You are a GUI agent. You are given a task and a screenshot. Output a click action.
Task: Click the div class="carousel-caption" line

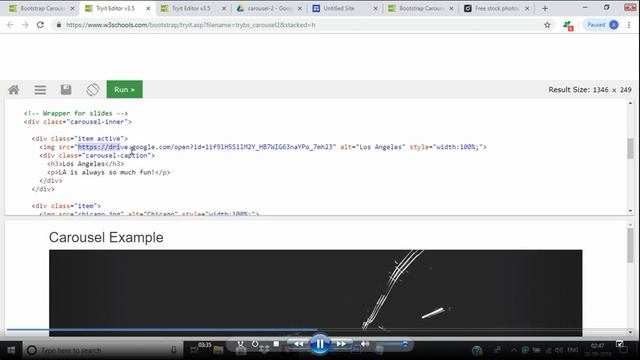pos(97,156)
